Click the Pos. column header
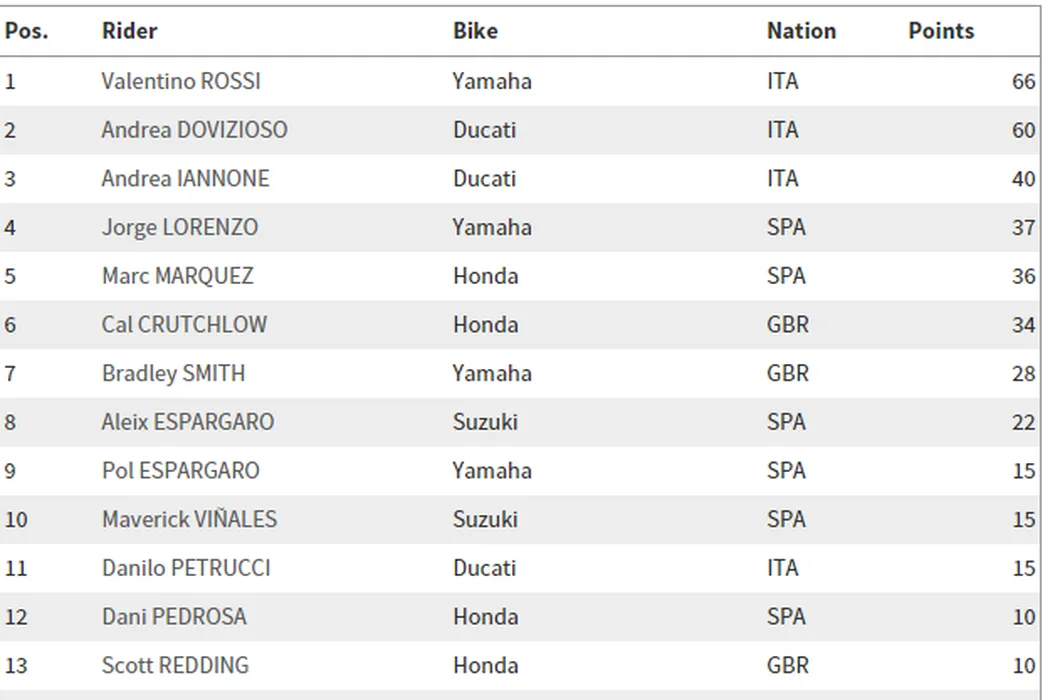The height and width of the screenshot is (700, 1050). tap(26, 31)
